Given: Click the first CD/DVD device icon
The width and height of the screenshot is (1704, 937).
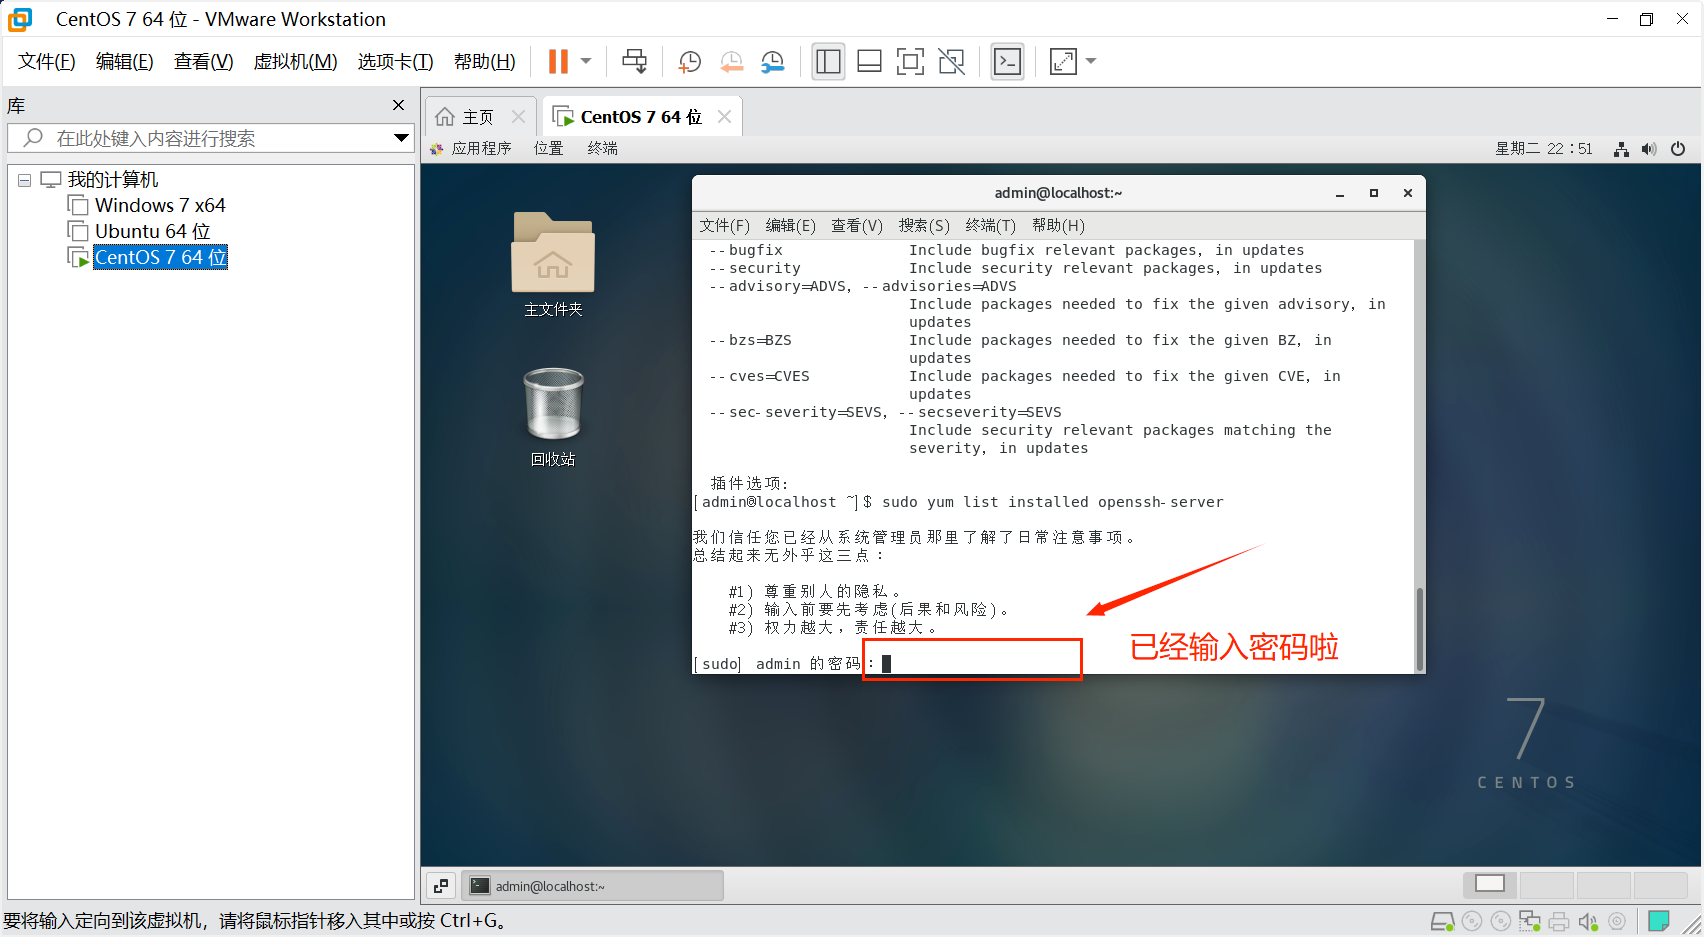Looking at the screenshot, I should tap(1472, 921).
